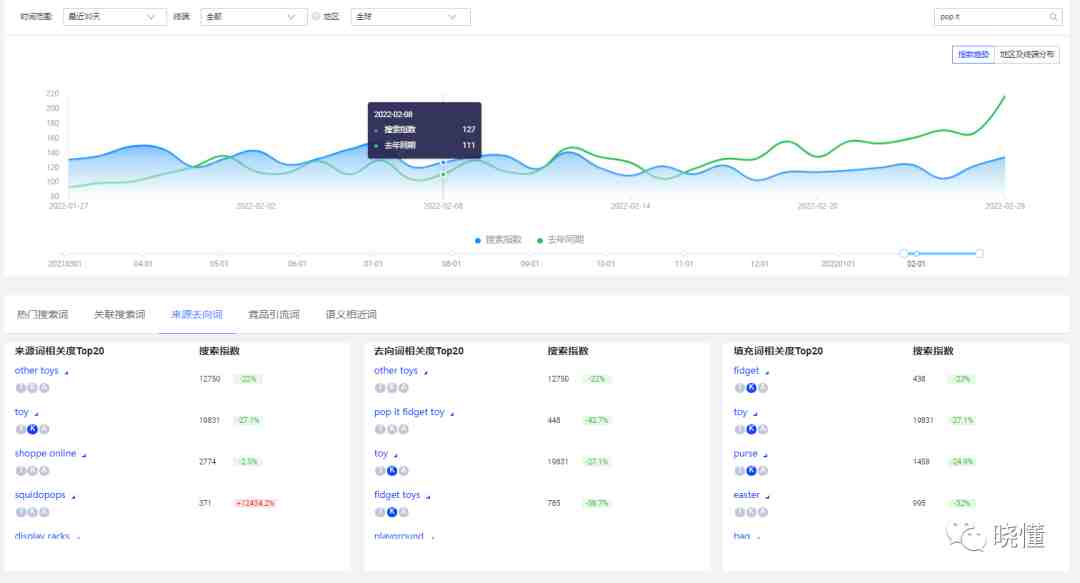
Task: Open the 'squidopops' keyword link
Action: 40,495
